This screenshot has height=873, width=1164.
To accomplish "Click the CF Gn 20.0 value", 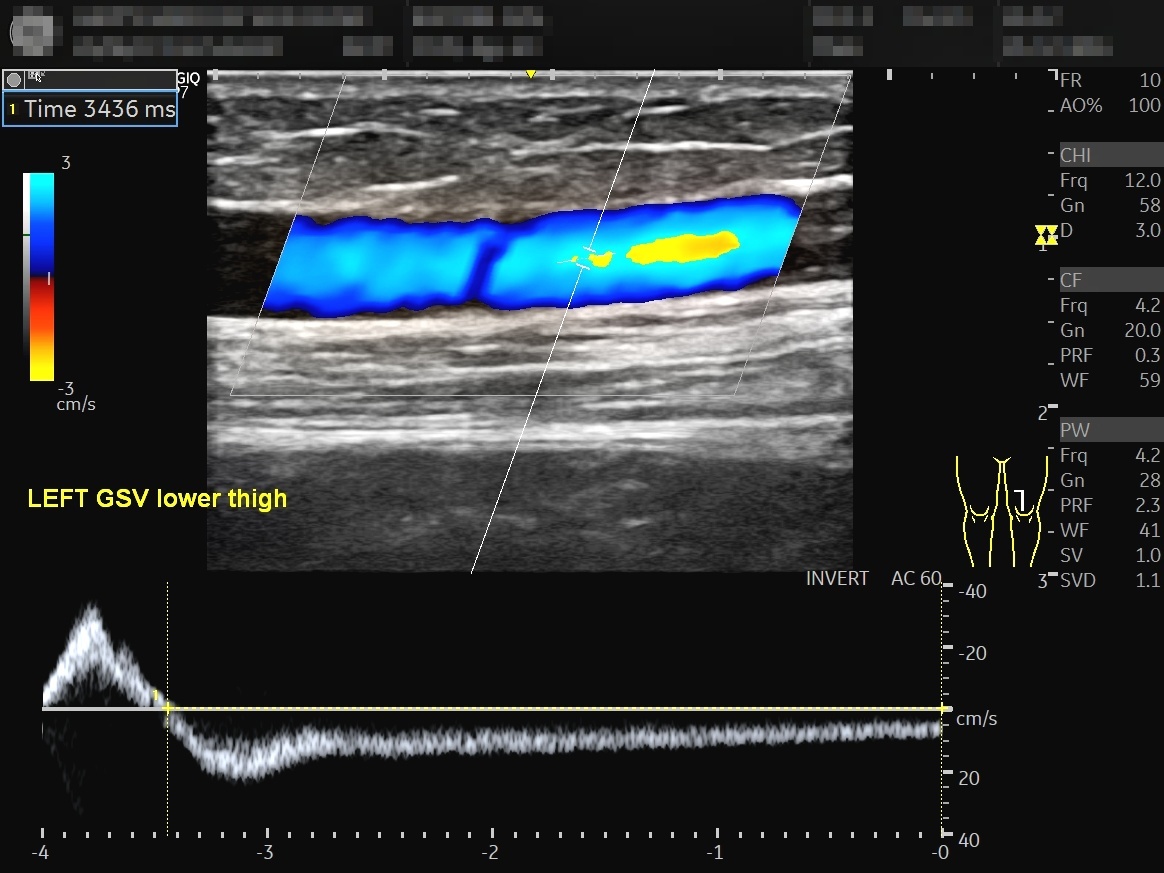I will point(1142,330).
